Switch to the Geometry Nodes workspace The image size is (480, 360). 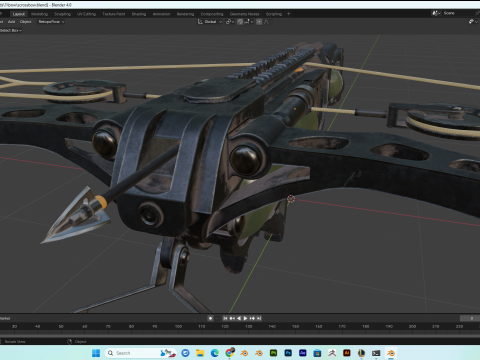click(245, 14)
